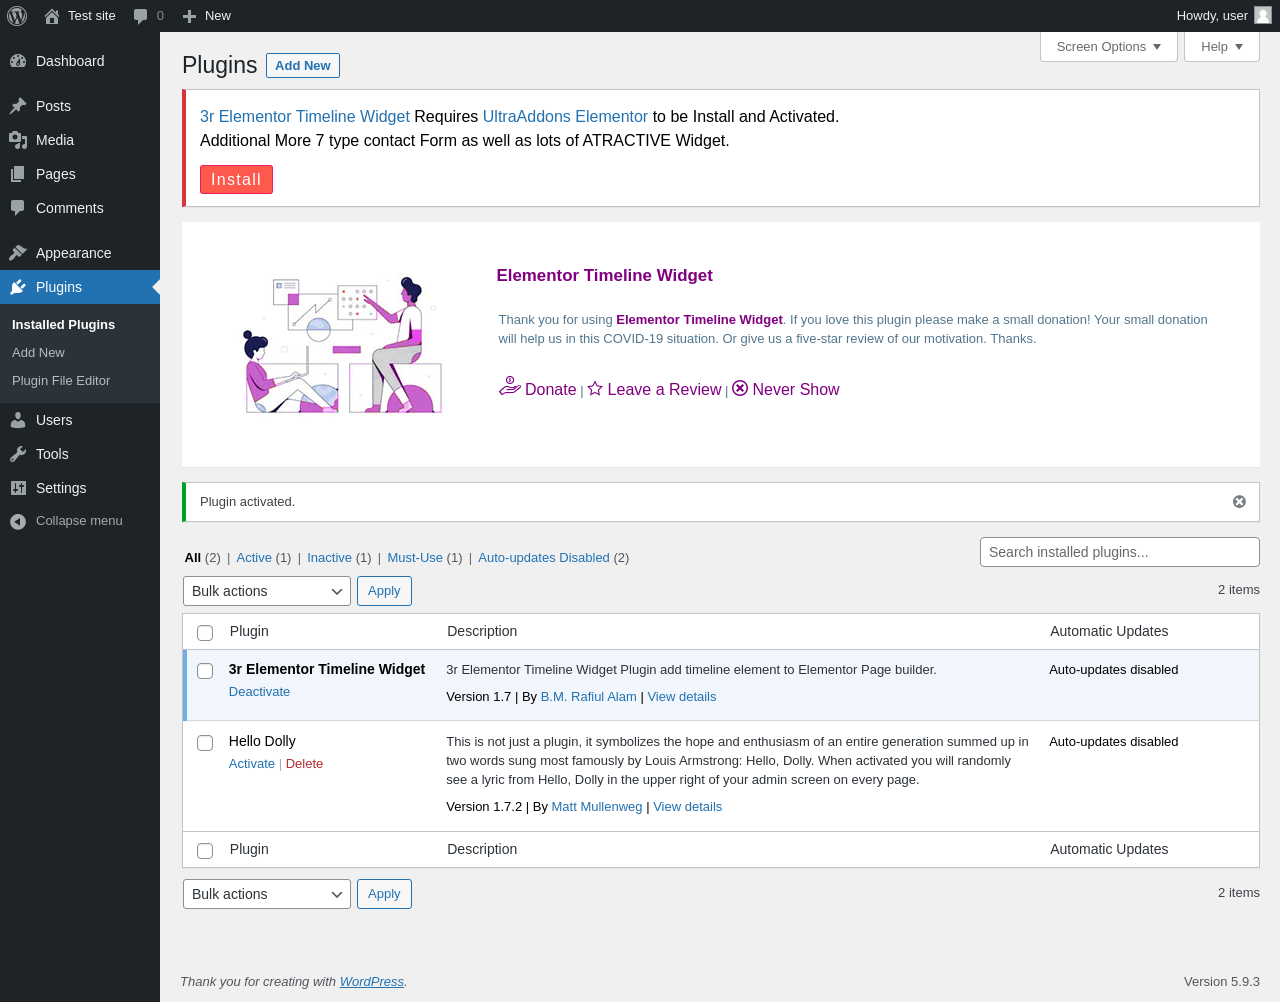View details for Hello Dolly
Viewport: 1280px width, 1002px height.
pyautogui.click(x=688, y=807)
